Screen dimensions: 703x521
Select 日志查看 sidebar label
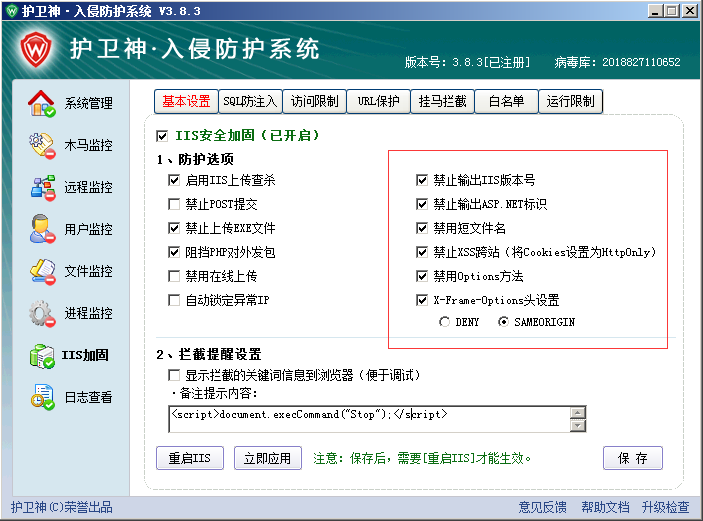click(88, 397)
